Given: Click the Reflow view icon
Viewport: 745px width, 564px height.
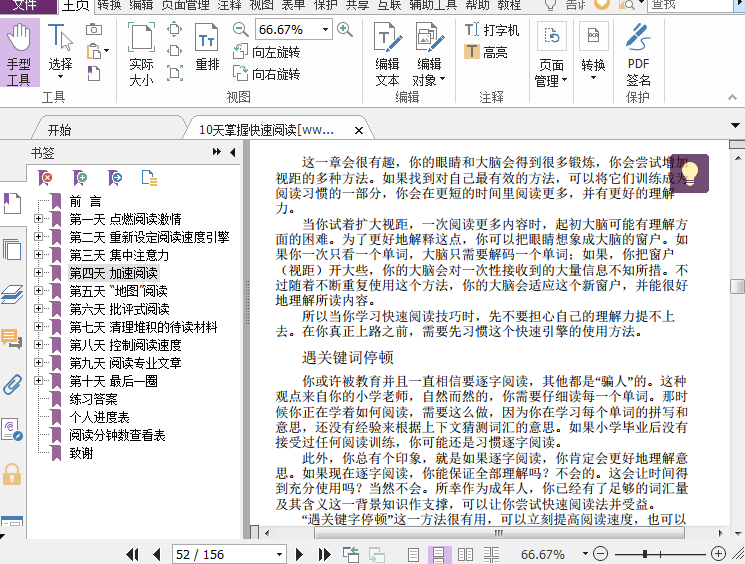Looking at the screenshot, I should [207, 48].
